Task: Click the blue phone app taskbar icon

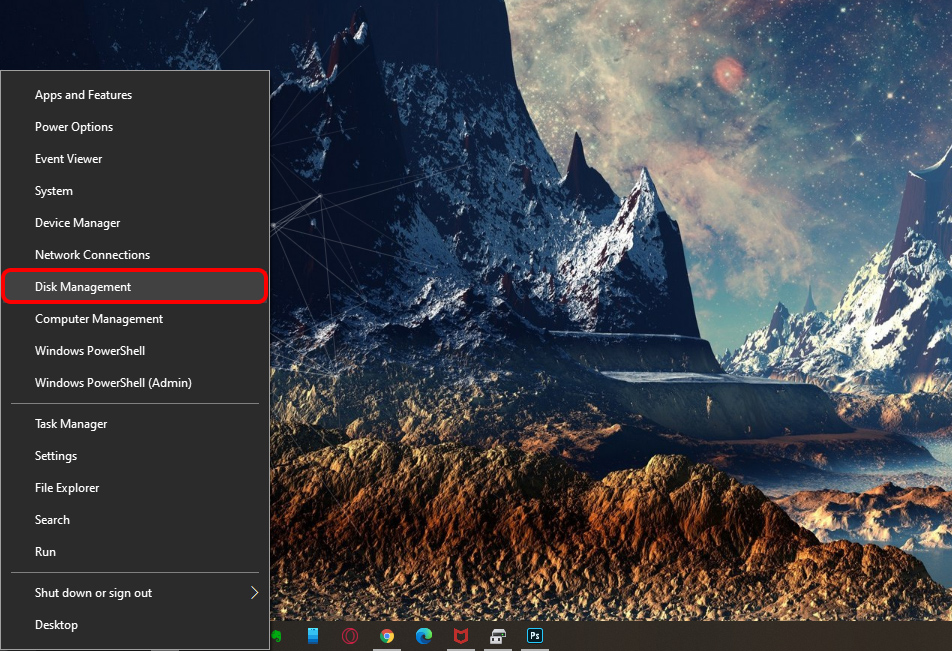Action: (x=313, y=636)
